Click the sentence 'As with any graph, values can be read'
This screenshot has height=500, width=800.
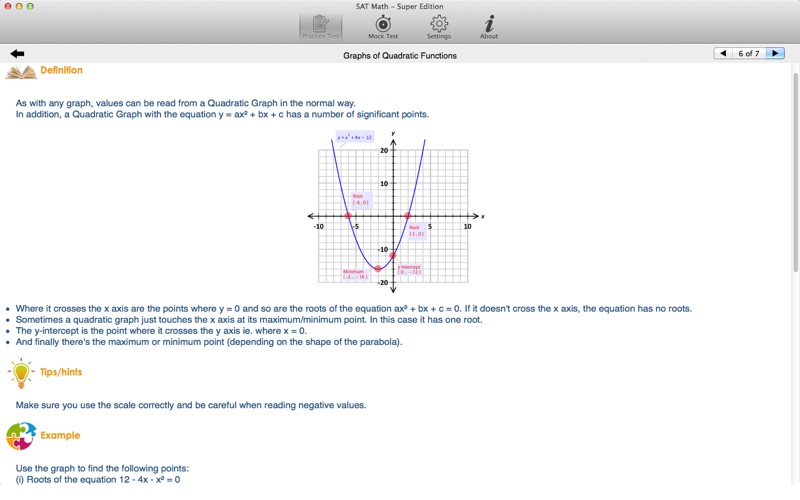click(186, 103)
